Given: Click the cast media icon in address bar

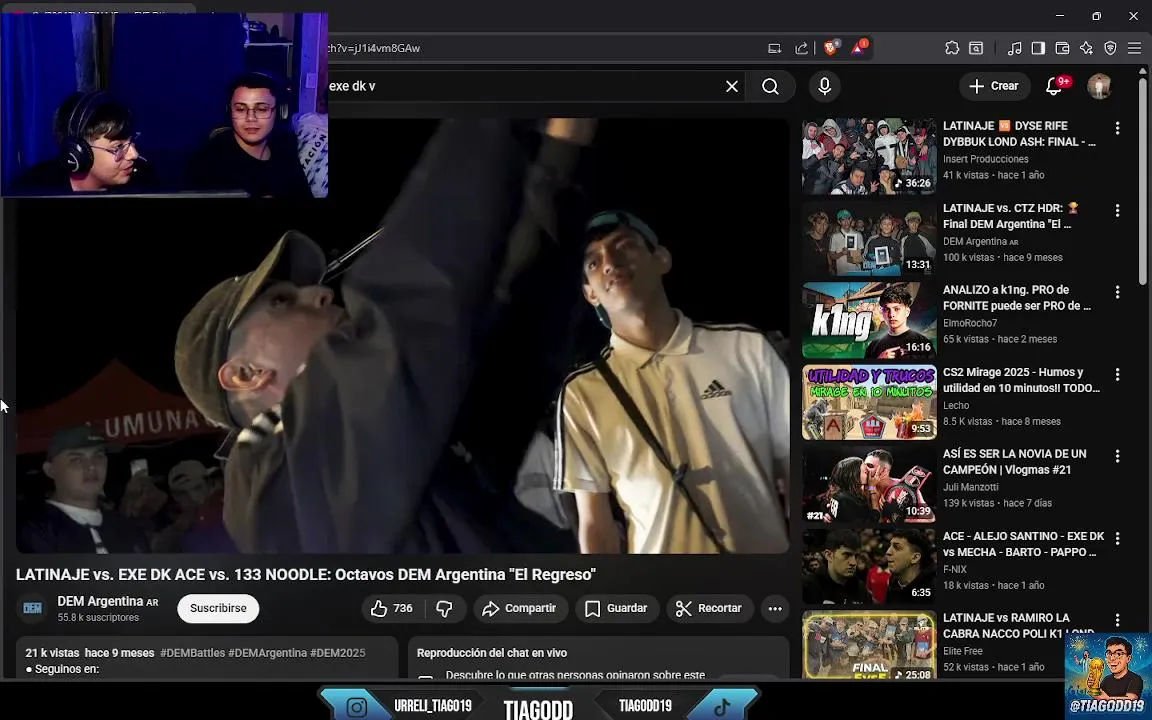Looking at the screenshot, I should 774,48.
